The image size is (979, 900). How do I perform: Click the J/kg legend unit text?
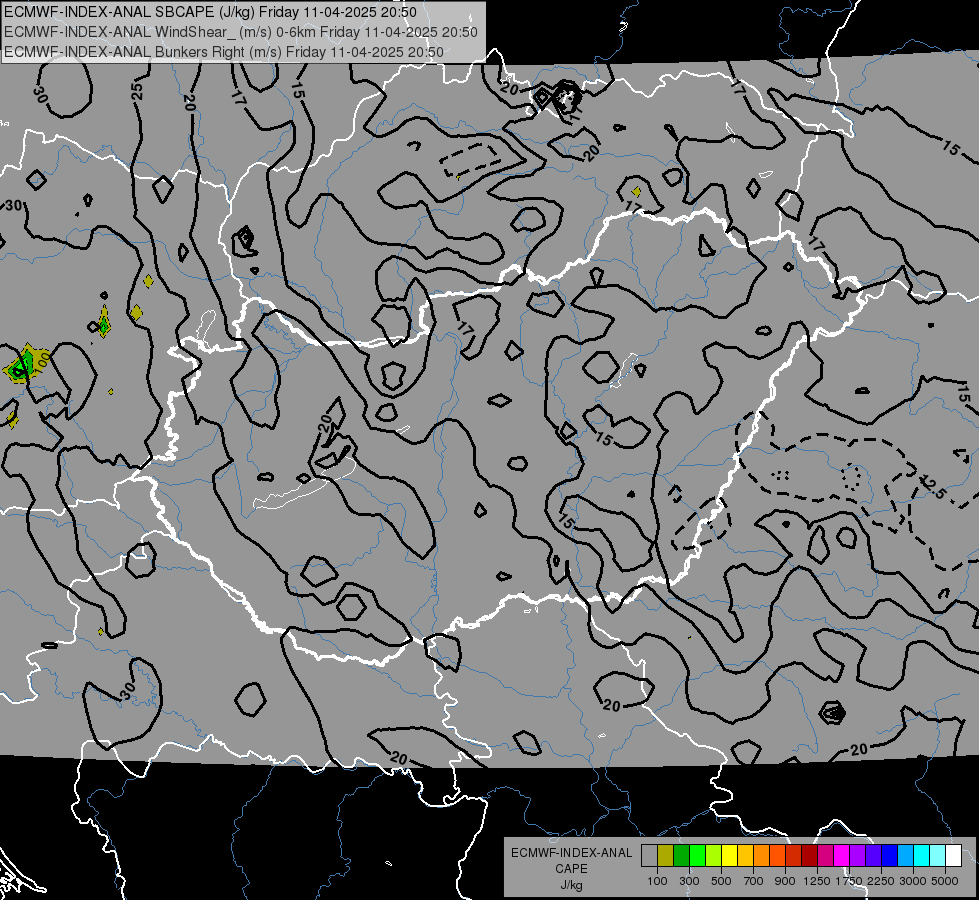571,885
